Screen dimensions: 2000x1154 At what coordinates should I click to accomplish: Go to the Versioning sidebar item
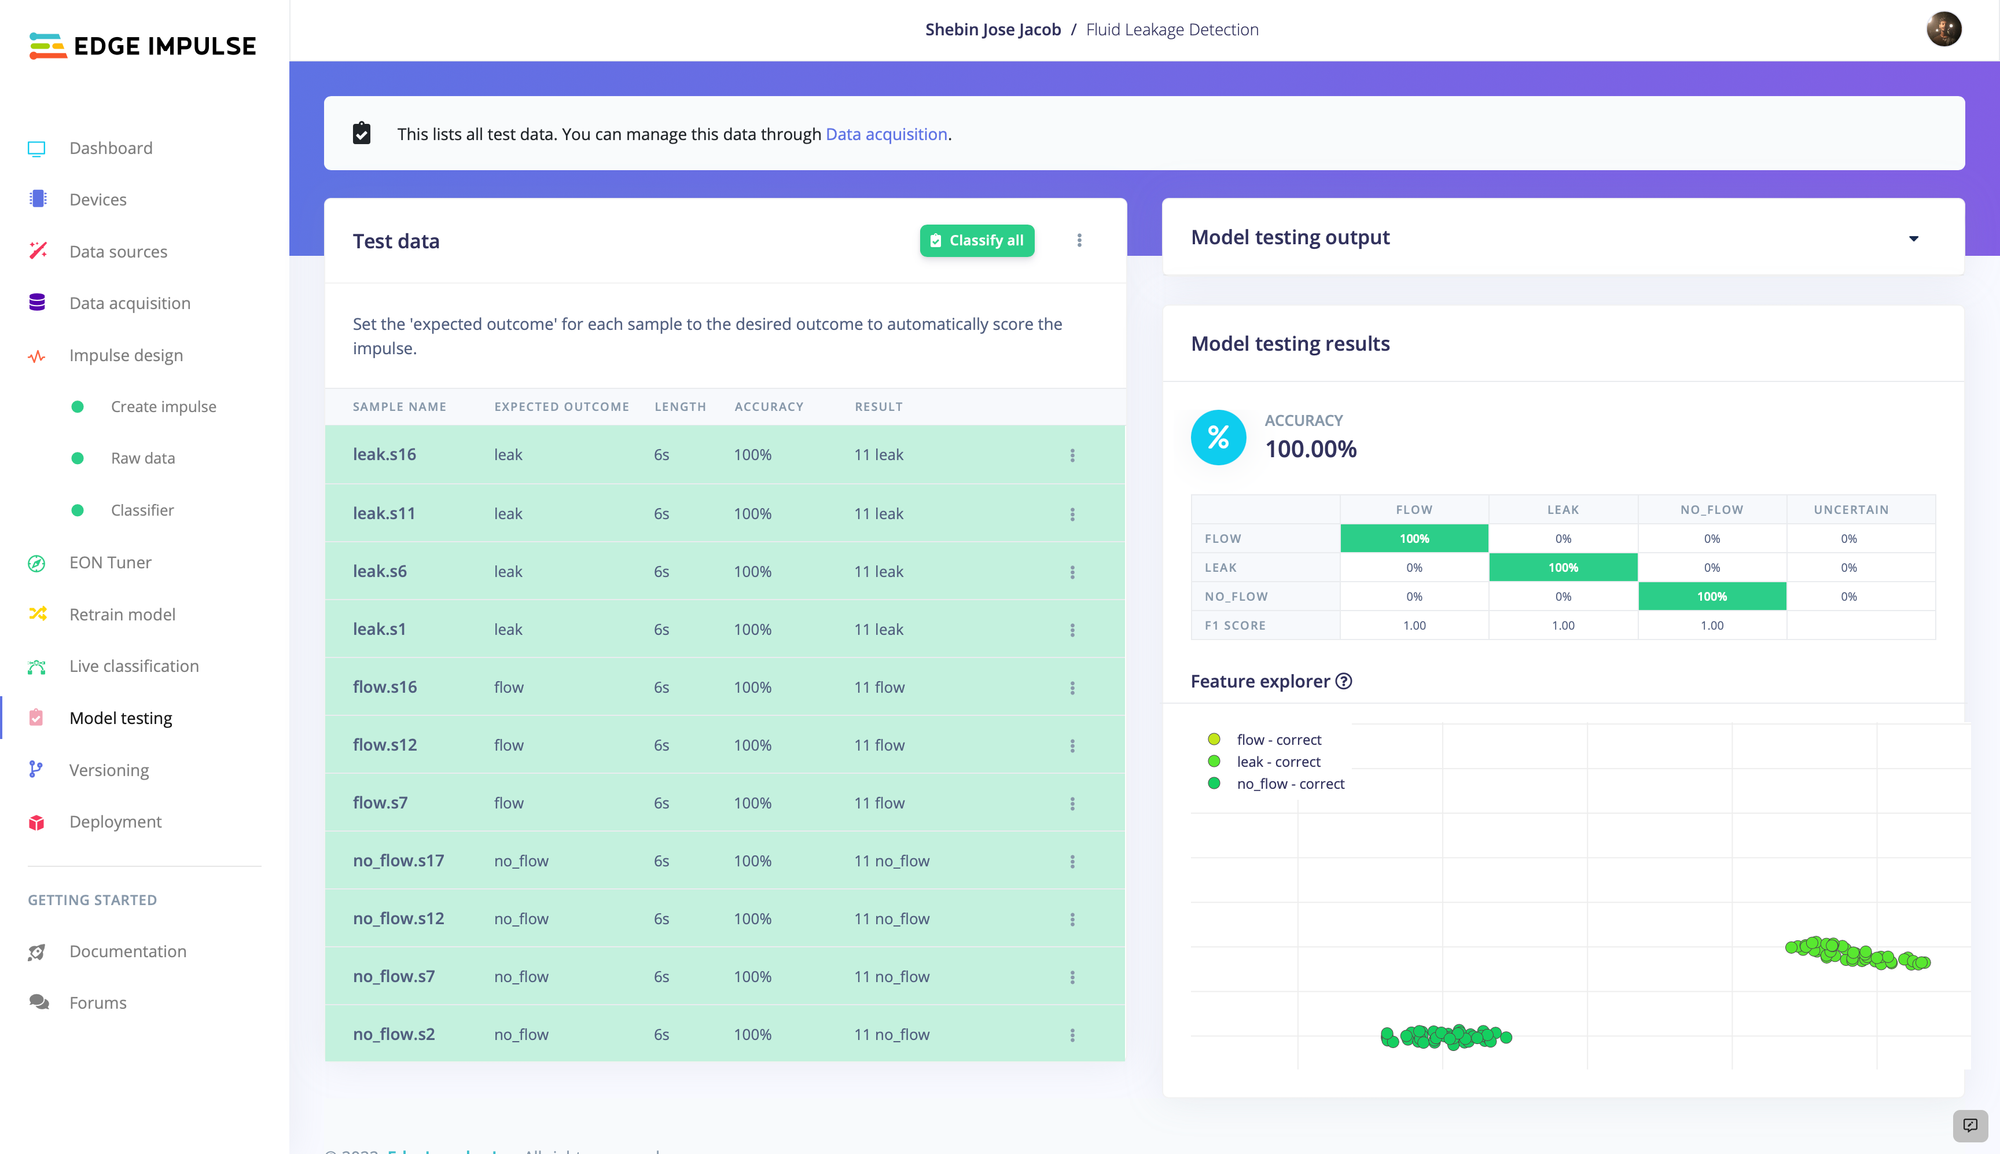[109, 770]
